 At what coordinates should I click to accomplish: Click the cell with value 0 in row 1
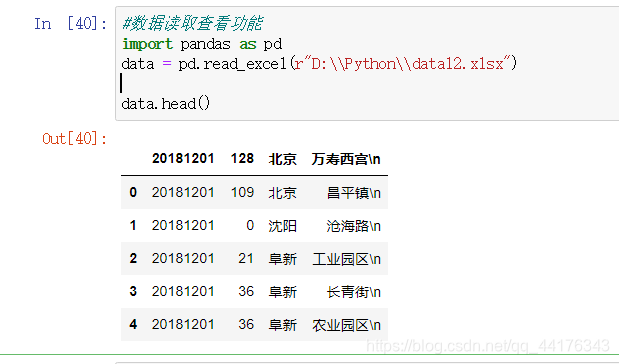coord(250,225)
